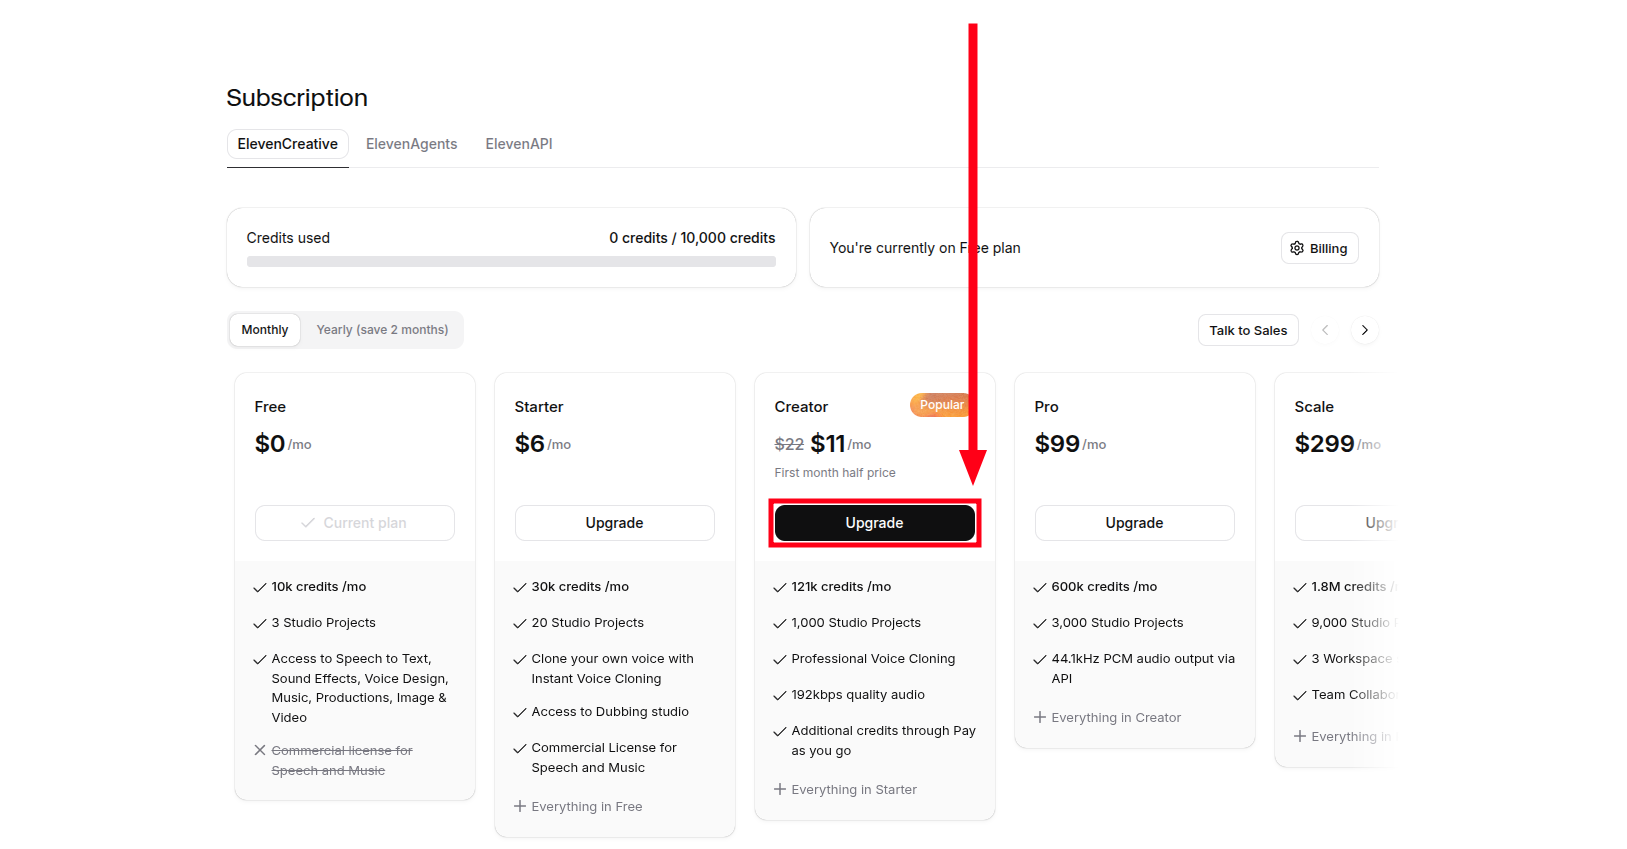Click the Popular badge on the Creator plan

click(x=941, y=405)
